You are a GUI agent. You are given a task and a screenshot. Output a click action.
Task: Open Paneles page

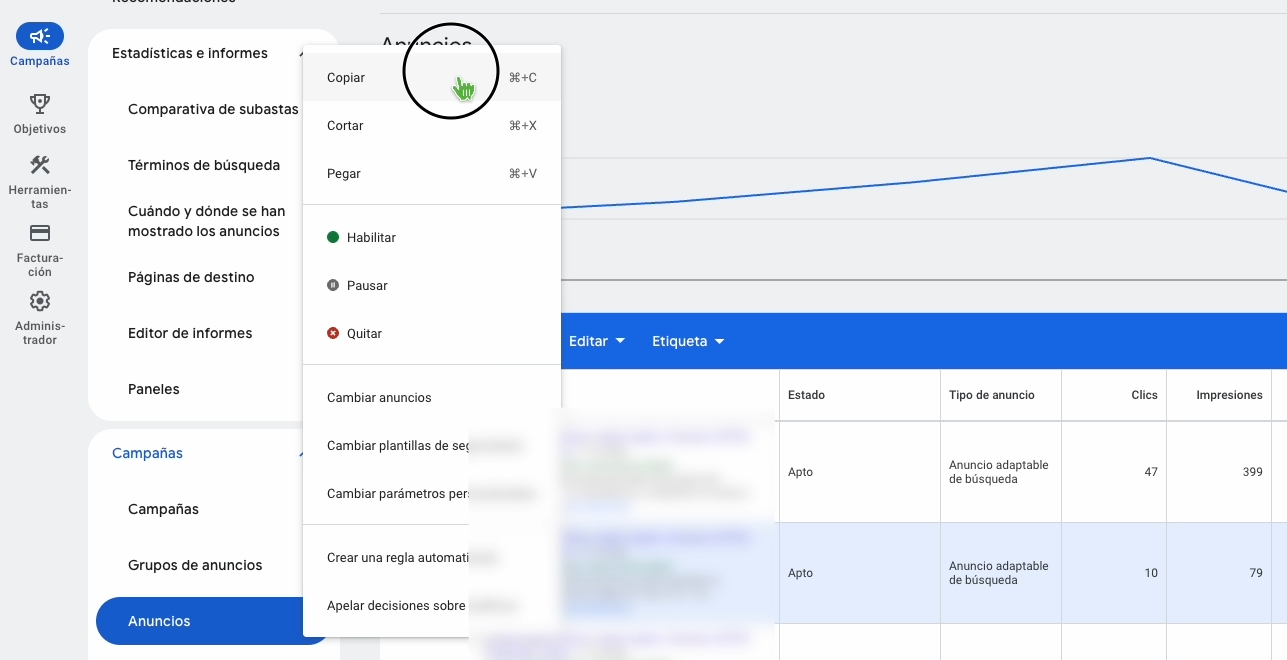click(154, 389)
